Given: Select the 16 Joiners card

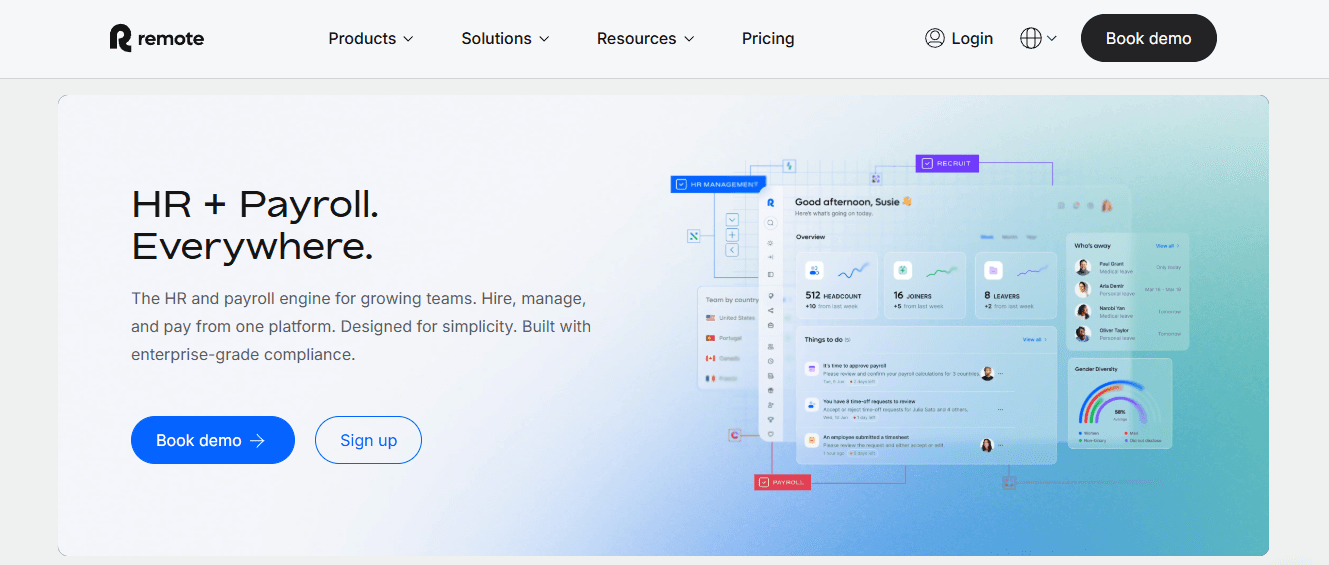Looking at the screenshot, I should 926,285.
